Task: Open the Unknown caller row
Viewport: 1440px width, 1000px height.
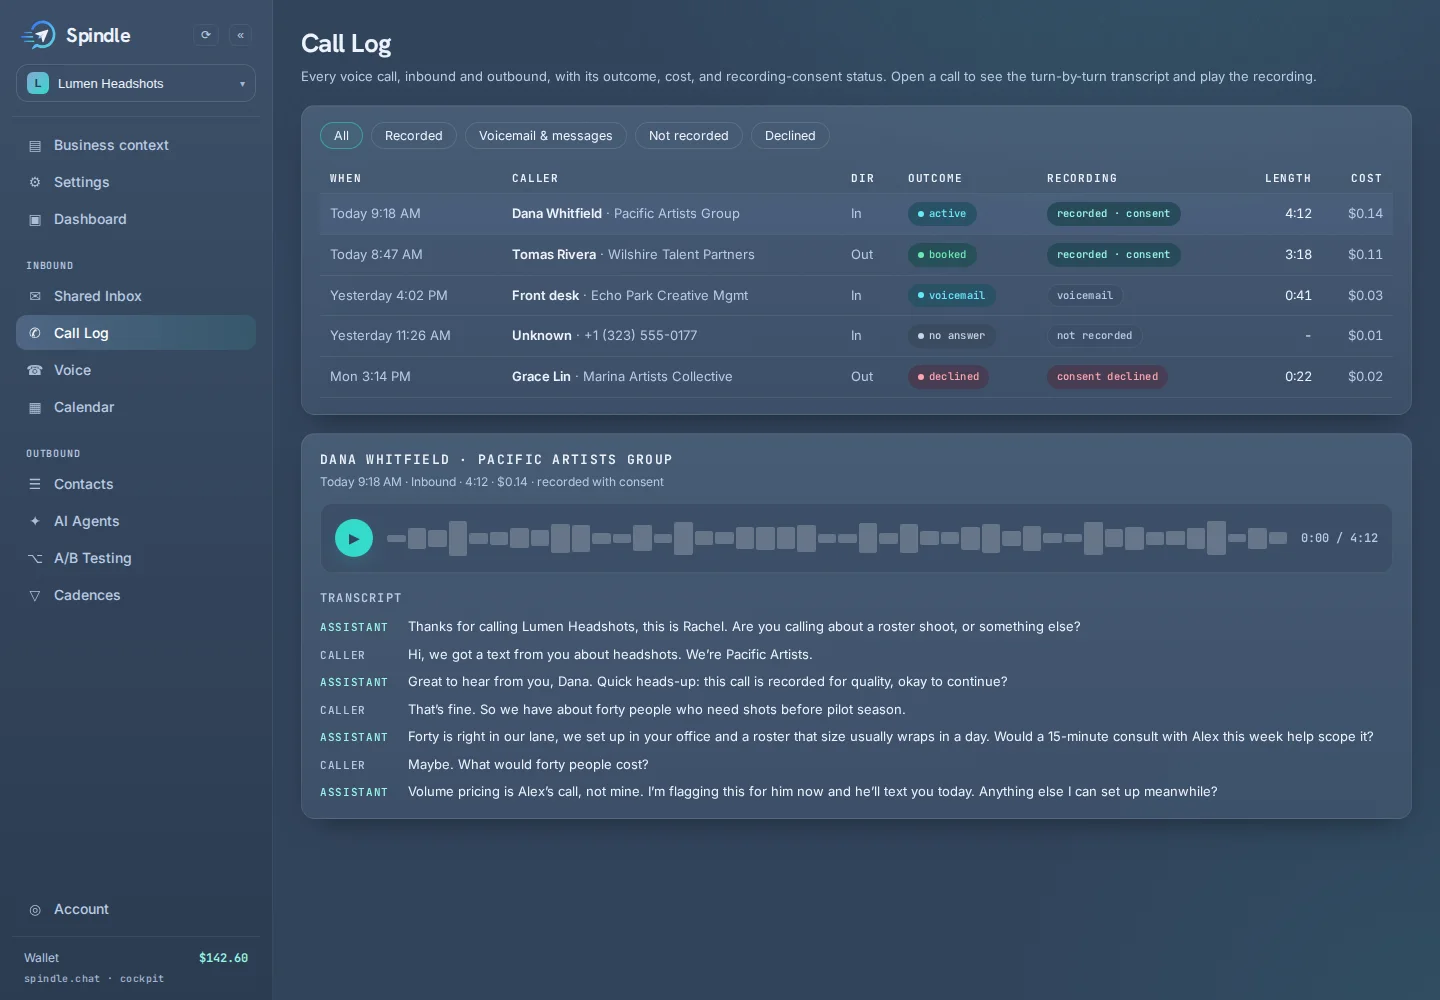Action: 856,336
